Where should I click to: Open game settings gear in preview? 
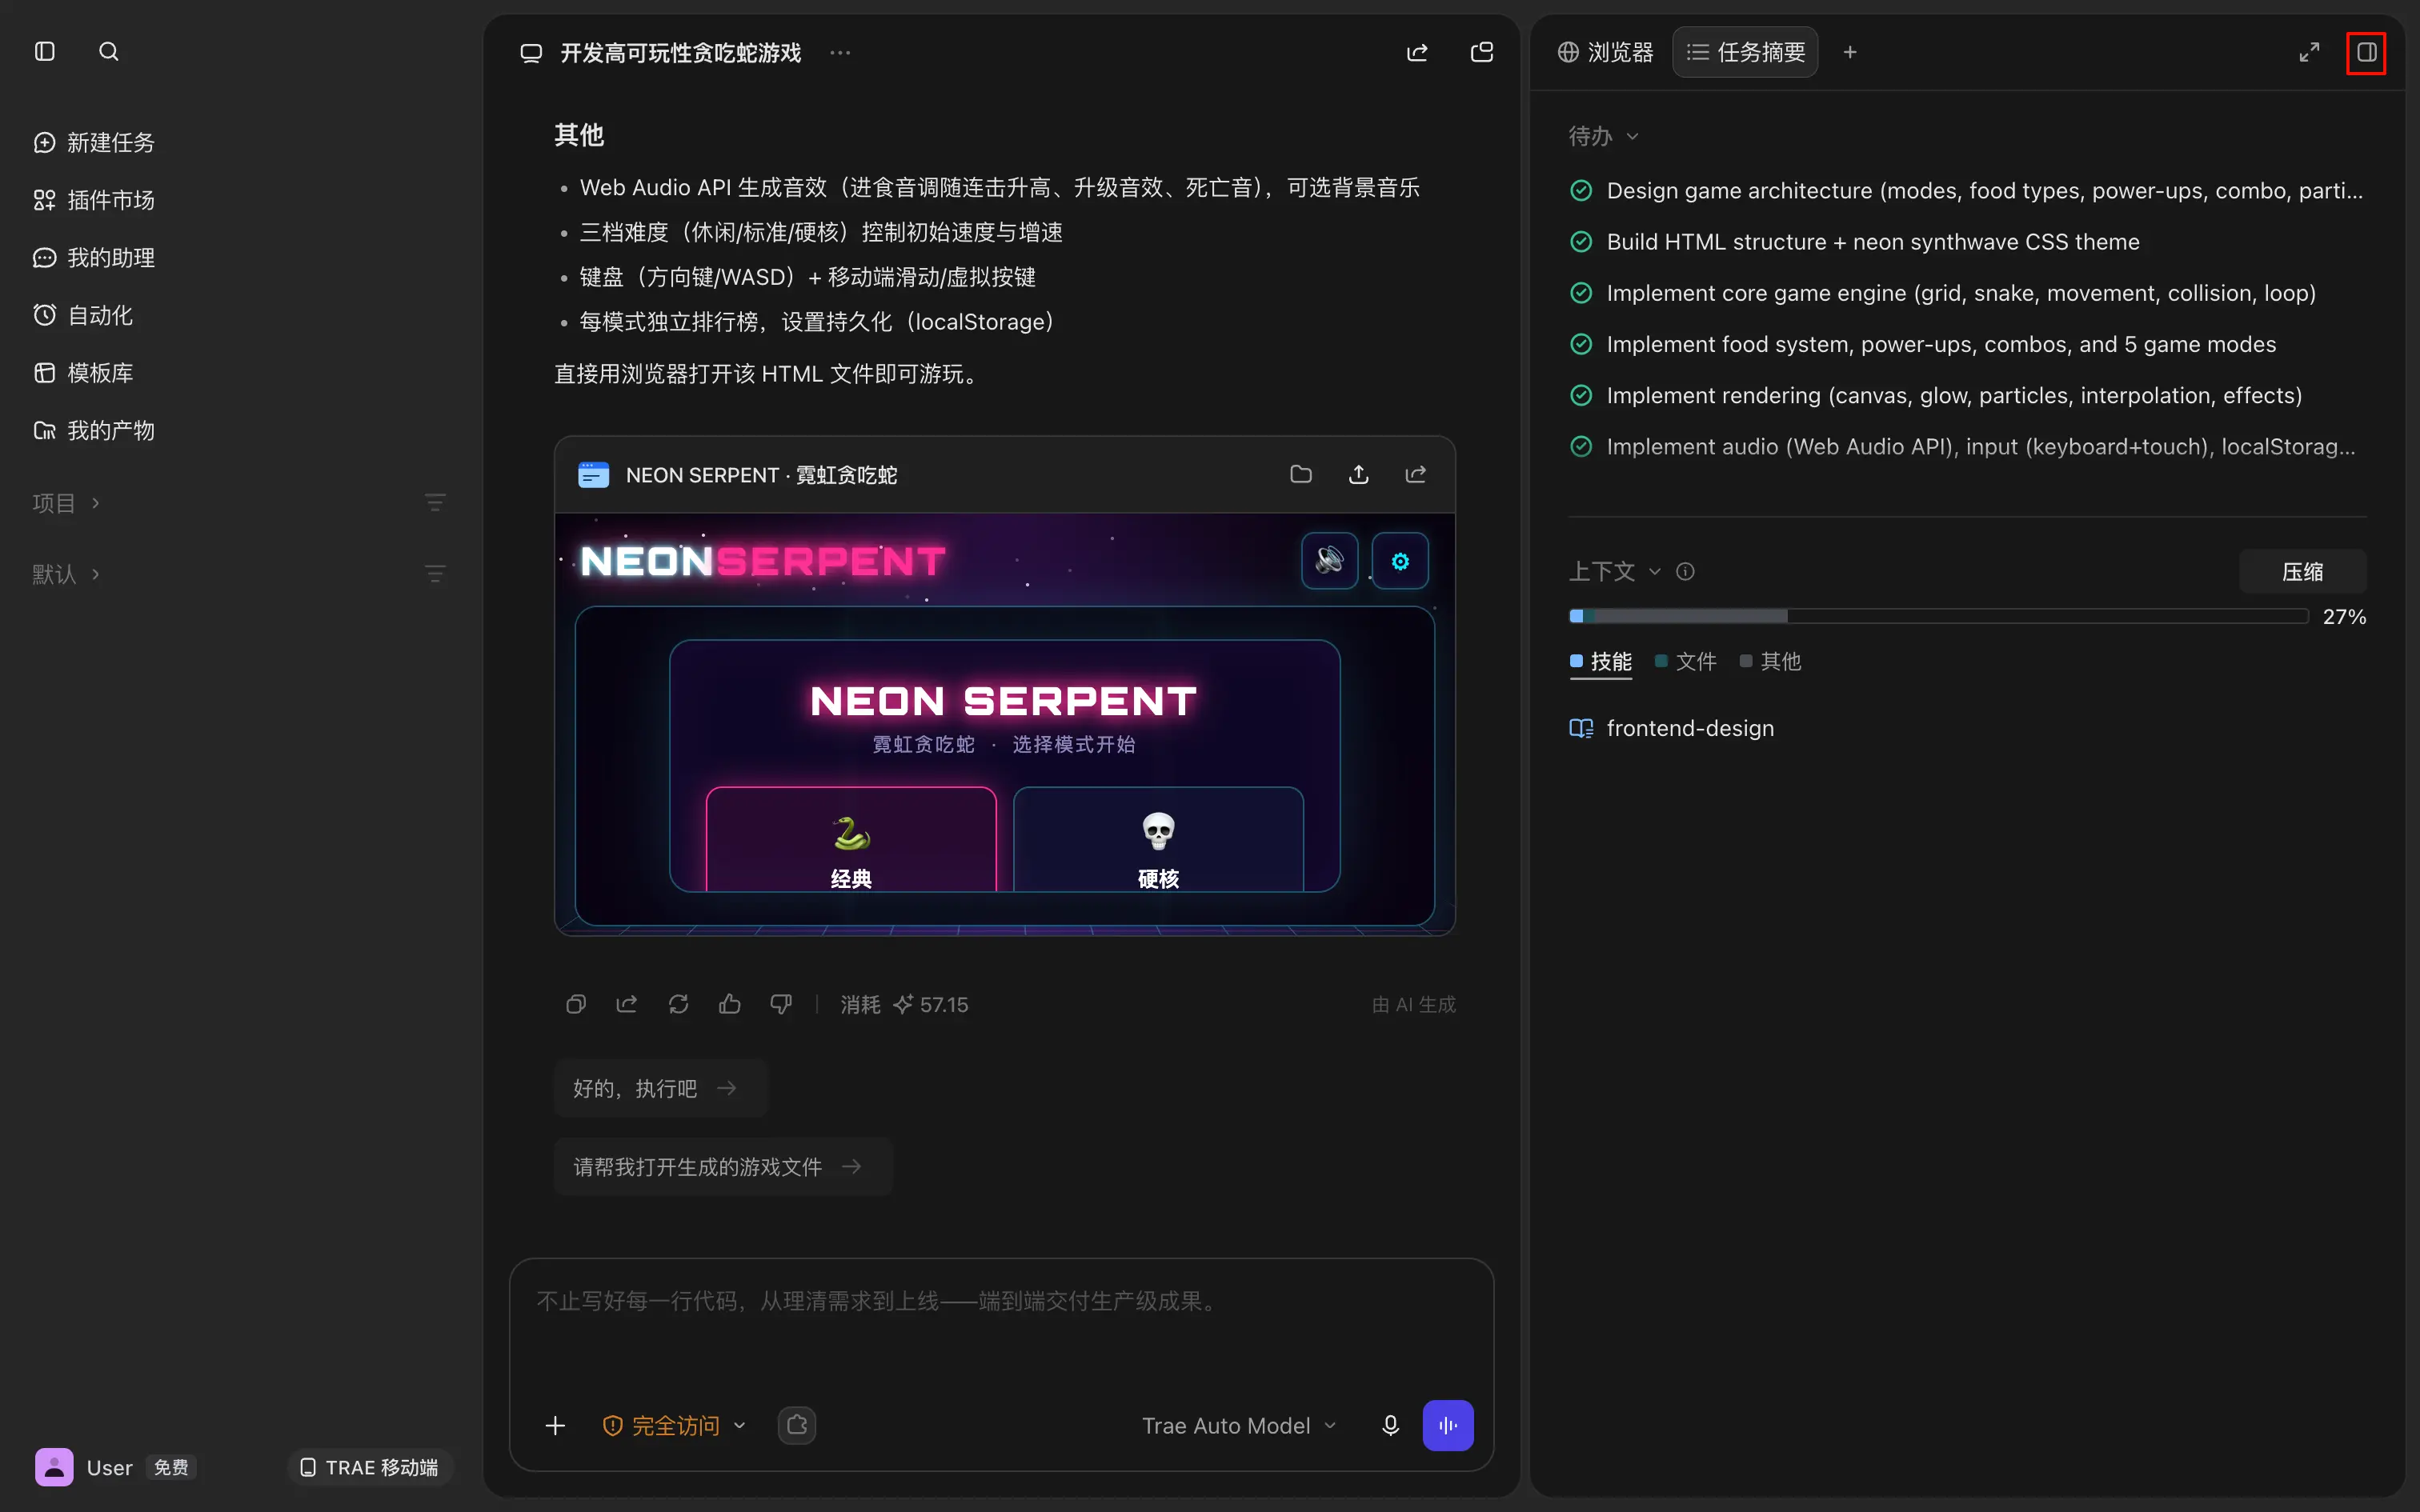[1400, 560]
